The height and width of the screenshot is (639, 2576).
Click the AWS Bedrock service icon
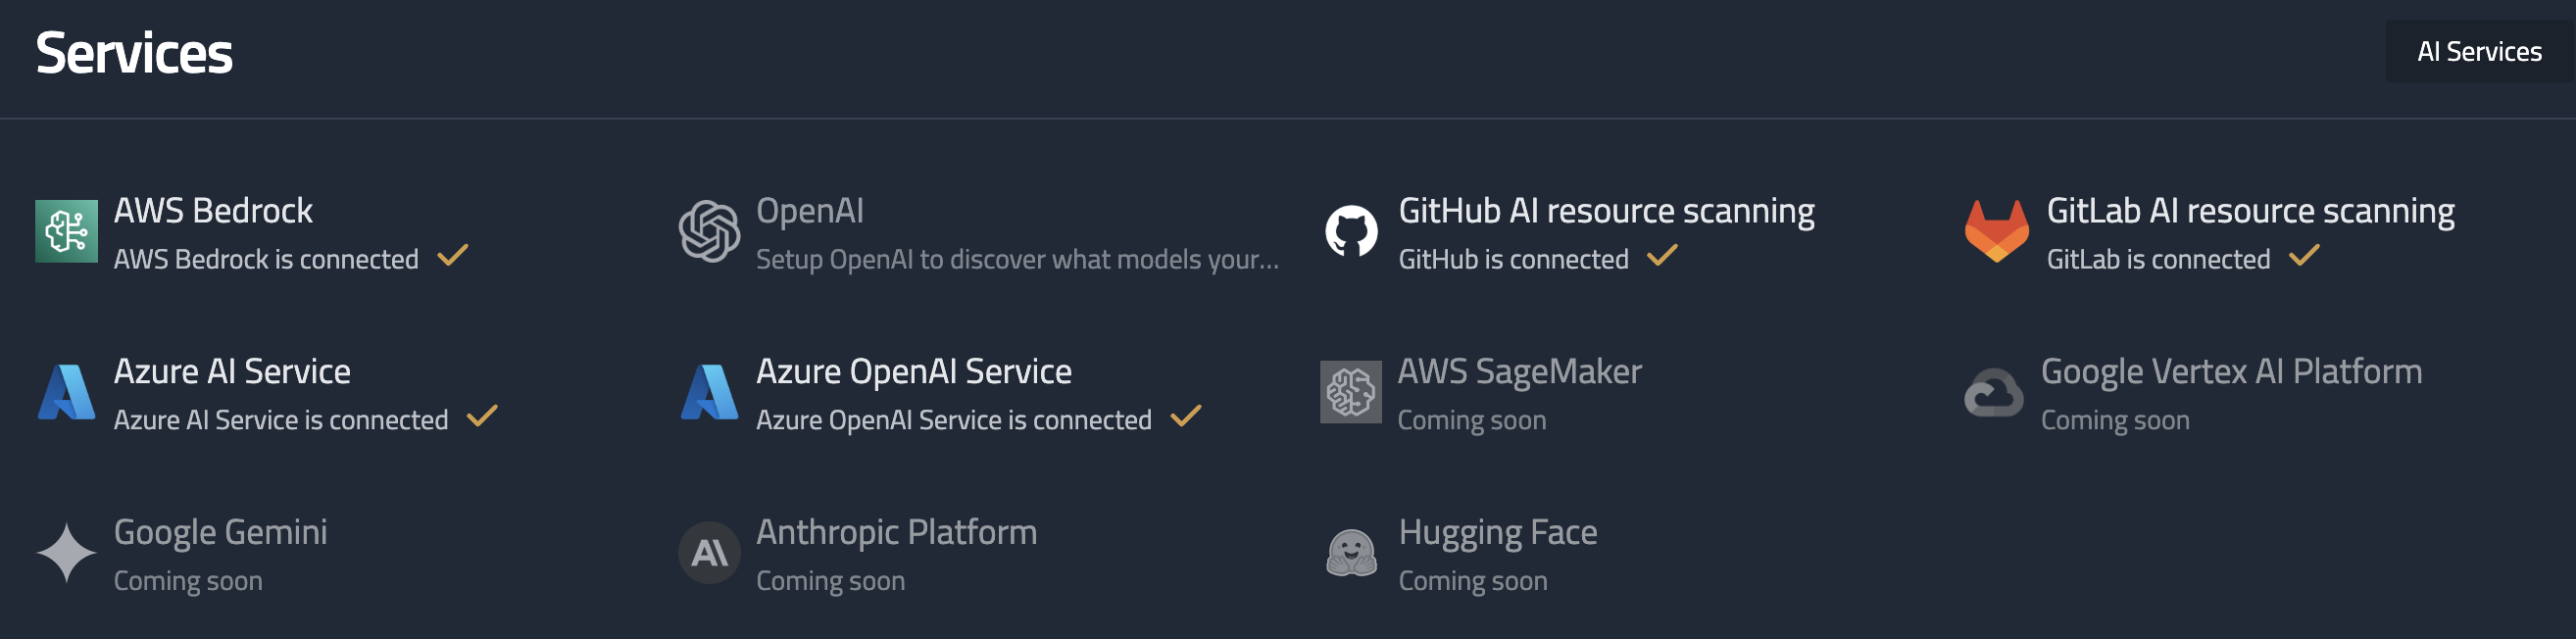coord(66,231)
